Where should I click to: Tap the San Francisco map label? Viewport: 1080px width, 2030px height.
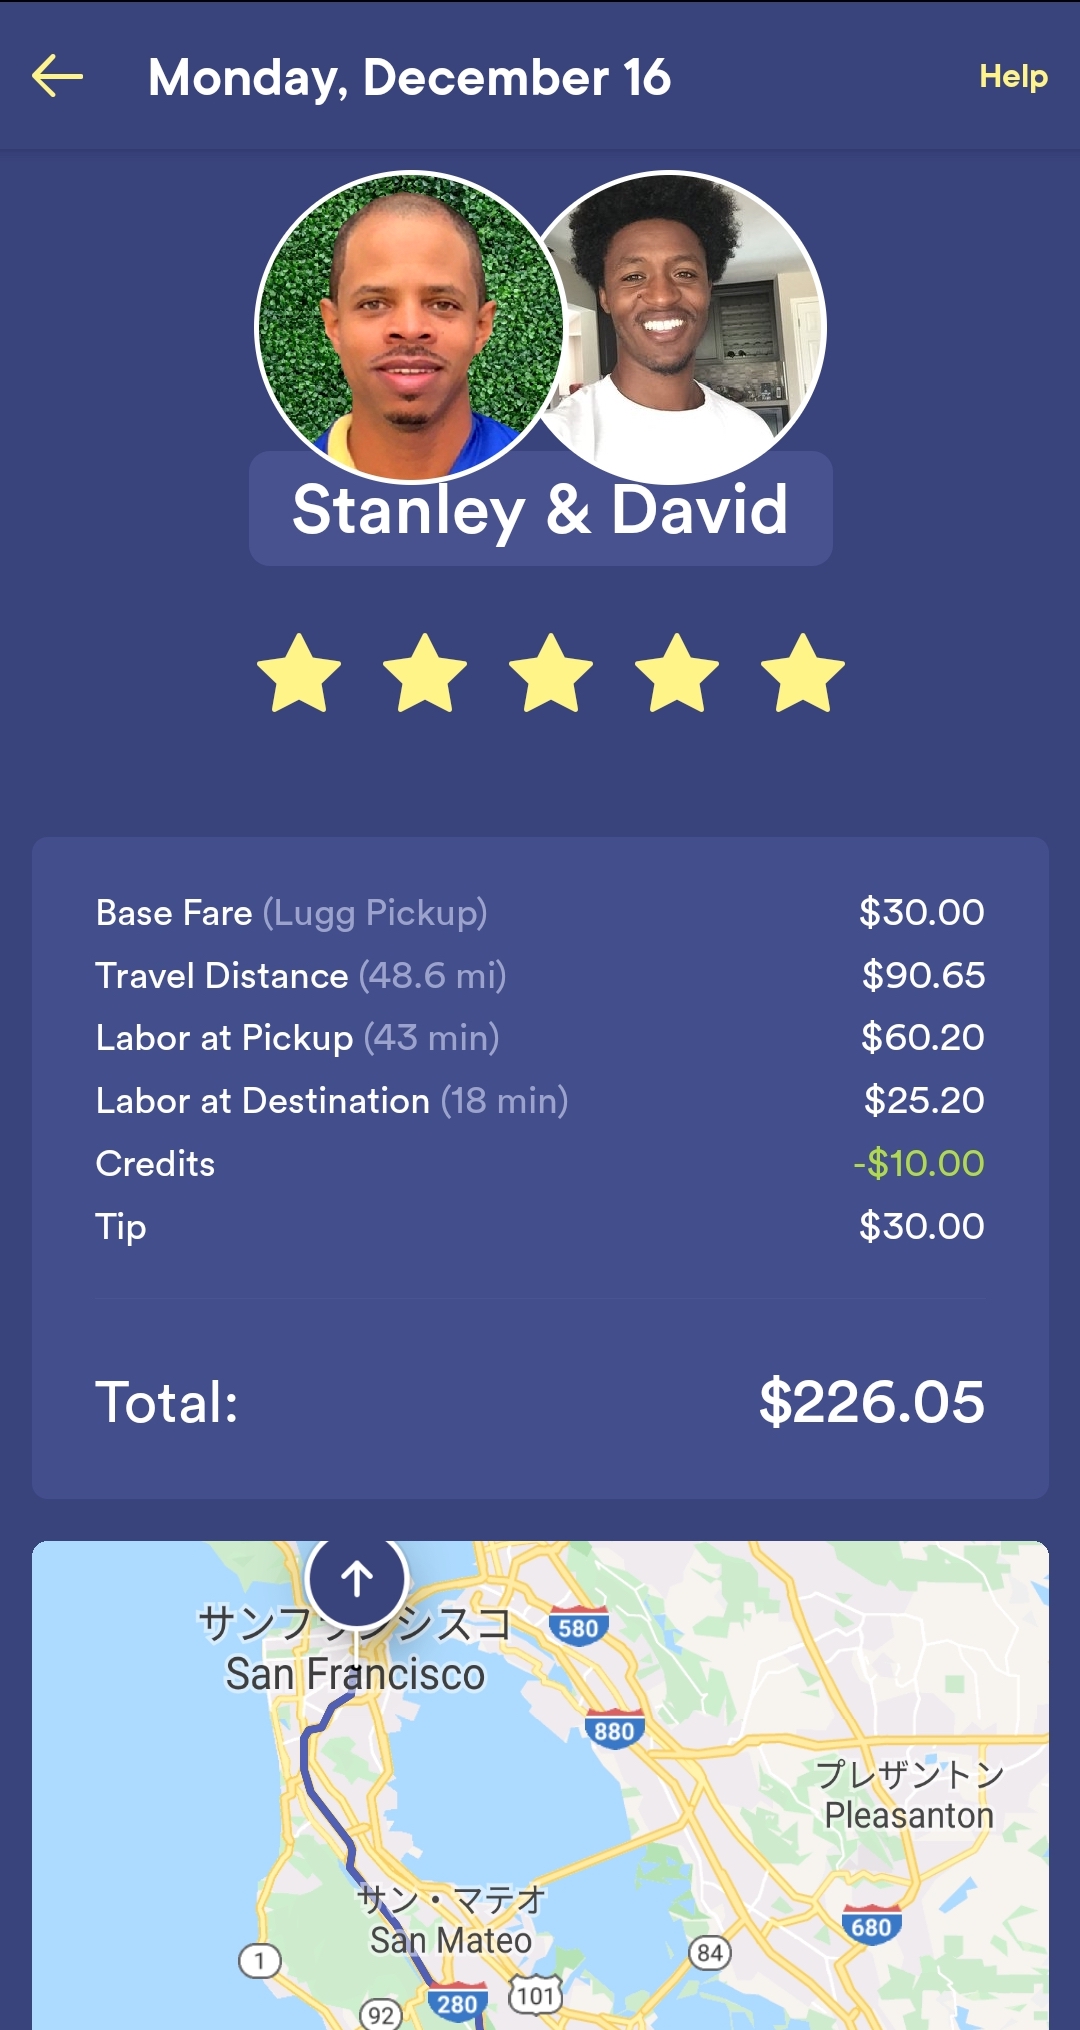point(355,1675)
